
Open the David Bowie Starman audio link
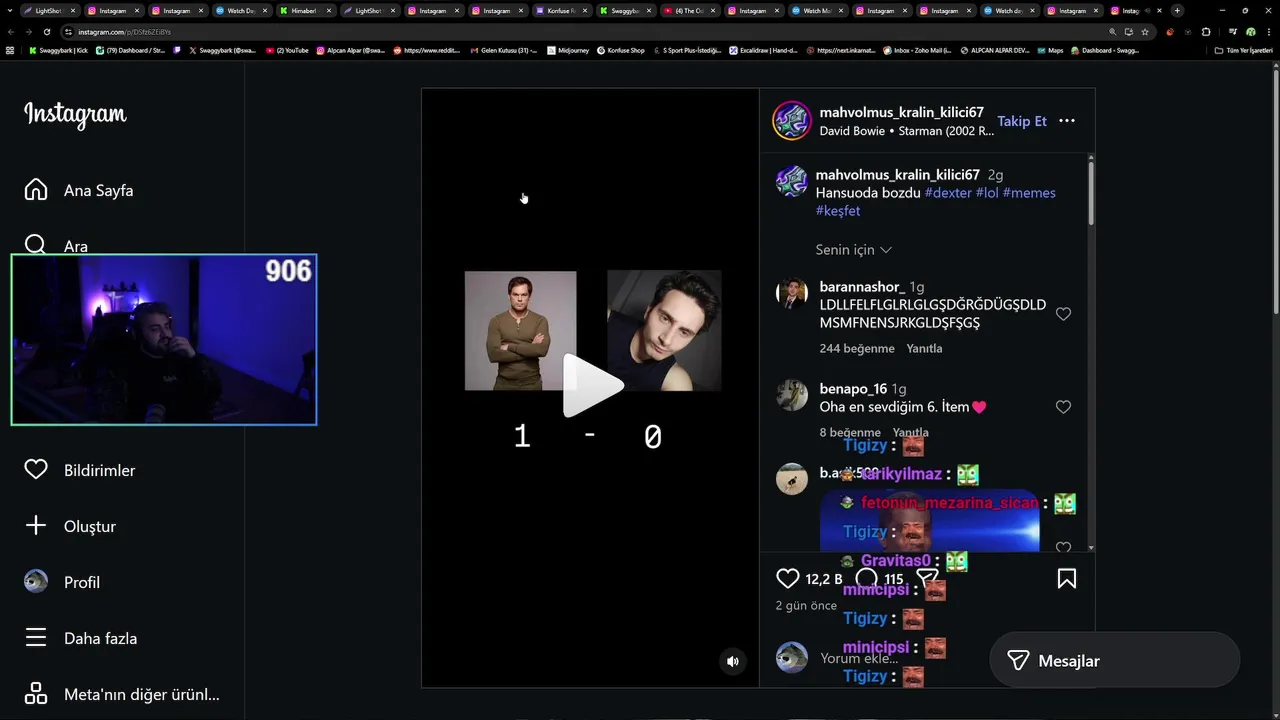(x=907, y=131)
